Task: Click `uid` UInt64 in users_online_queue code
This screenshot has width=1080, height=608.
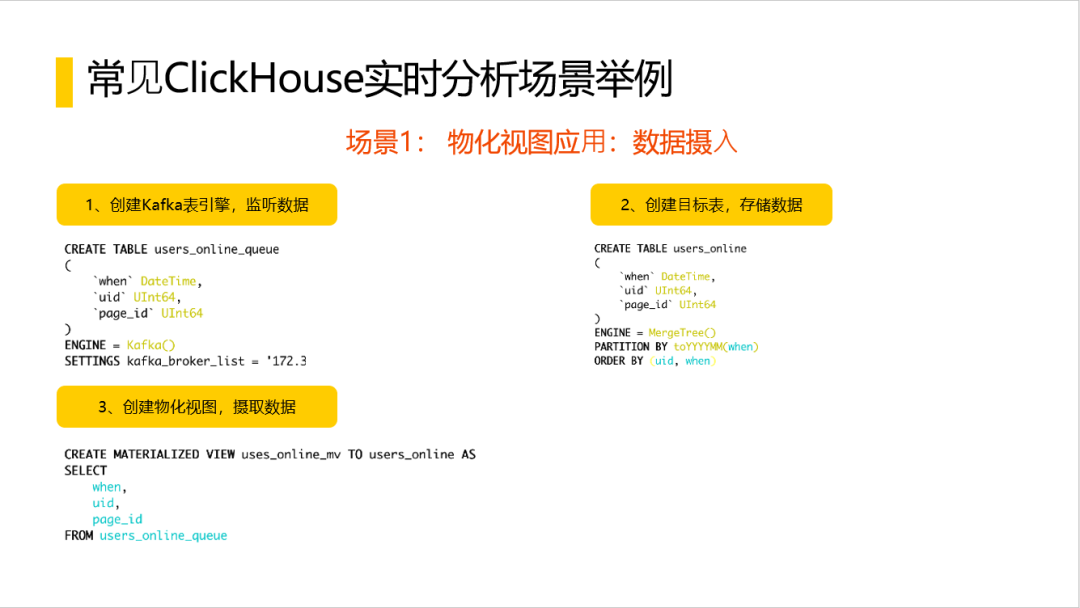Action: pyautogui.click(x=136, y=297)
